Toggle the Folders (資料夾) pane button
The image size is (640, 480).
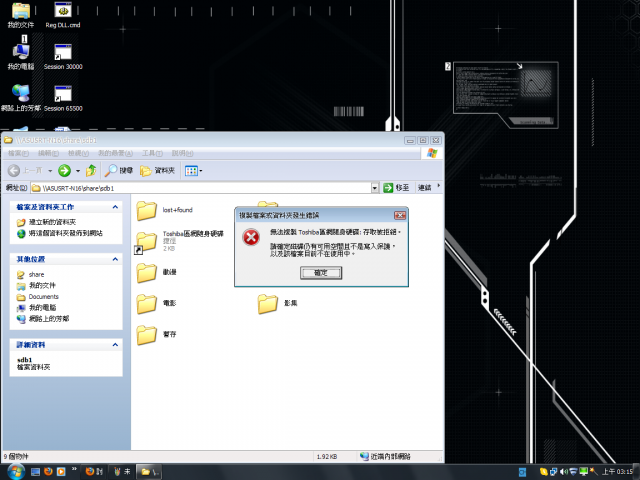pyautogui.click(x=158, y=171)
